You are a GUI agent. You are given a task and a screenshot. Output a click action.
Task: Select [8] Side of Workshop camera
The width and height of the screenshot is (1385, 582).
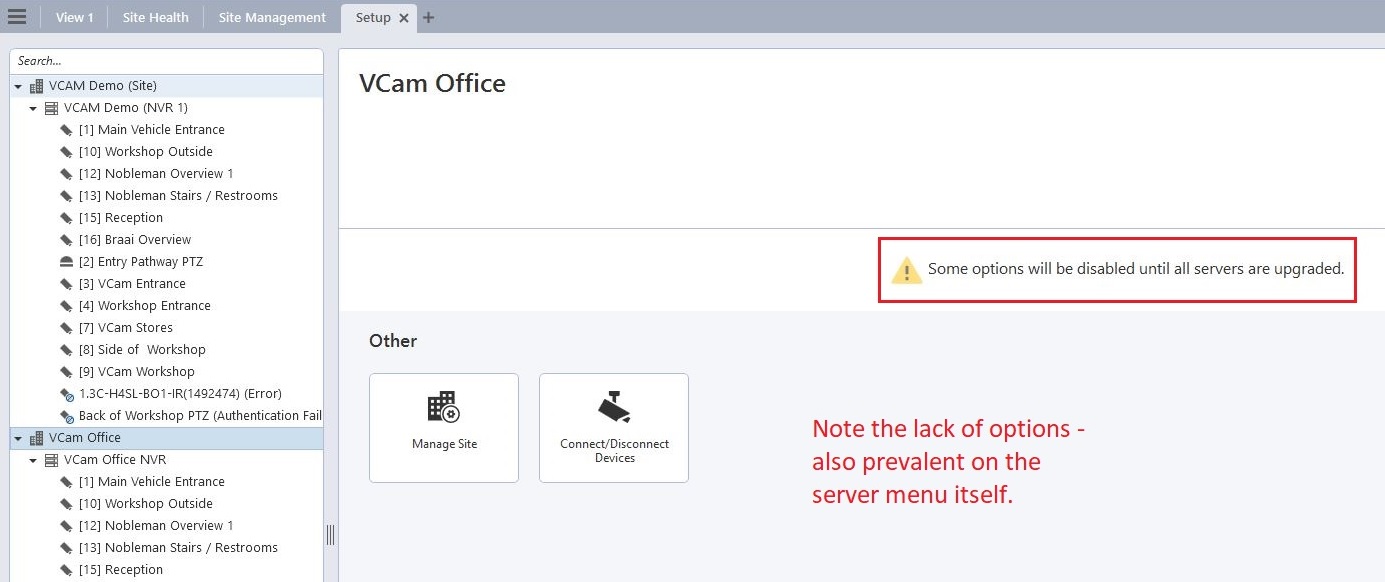pos(142,350)
